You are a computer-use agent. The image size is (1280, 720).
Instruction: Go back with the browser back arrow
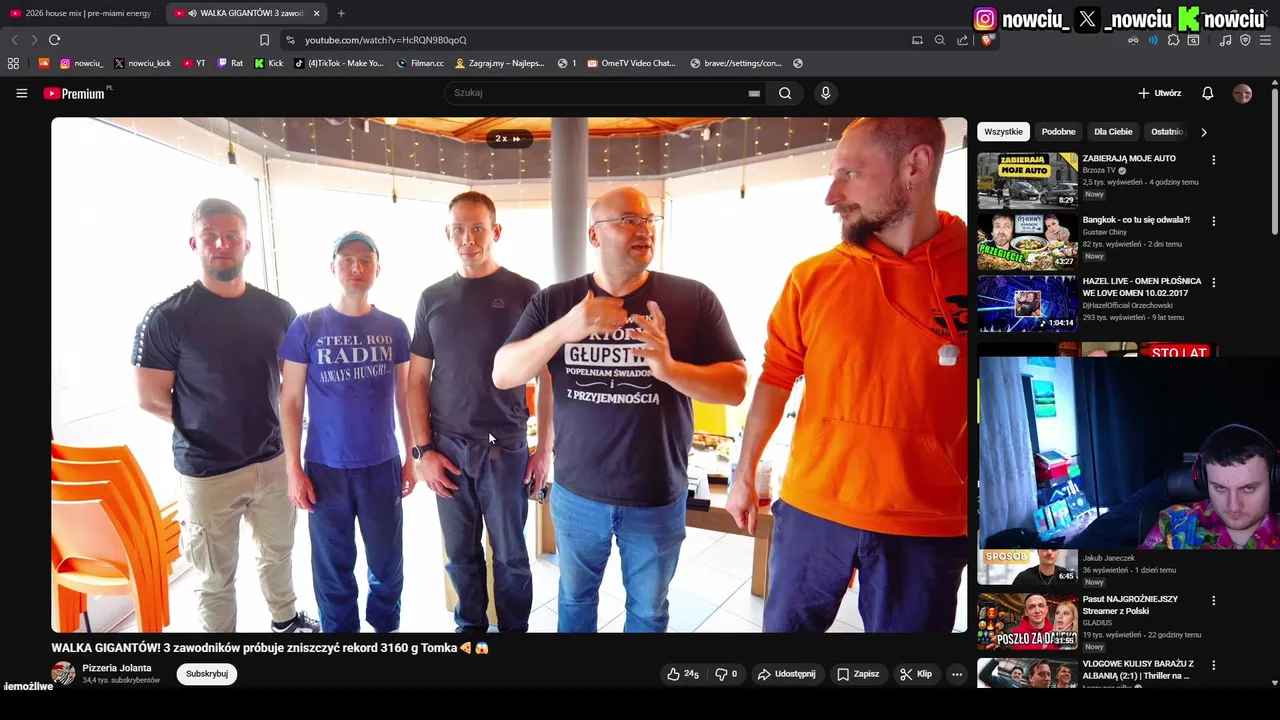point(14,40)
